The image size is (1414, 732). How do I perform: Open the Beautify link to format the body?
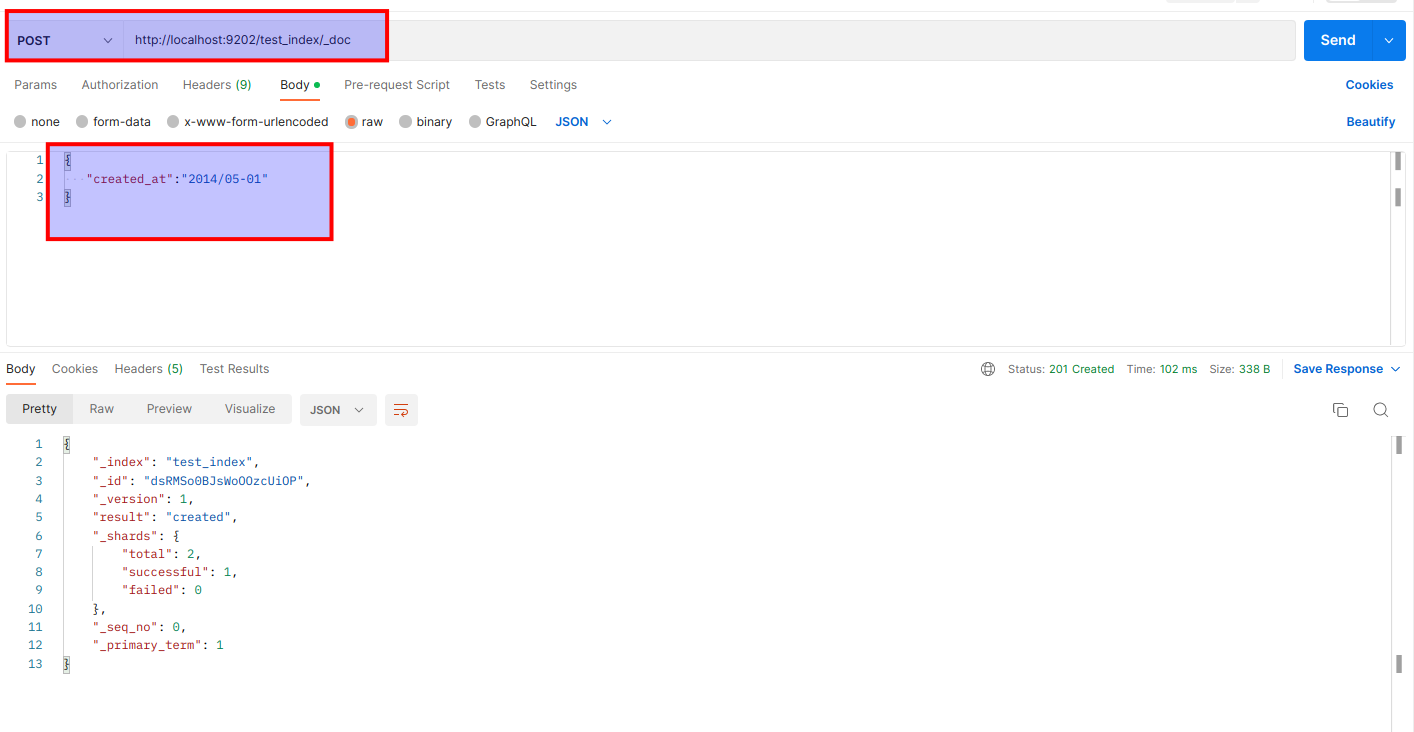pyautogui.click(x=1370, y=121)
